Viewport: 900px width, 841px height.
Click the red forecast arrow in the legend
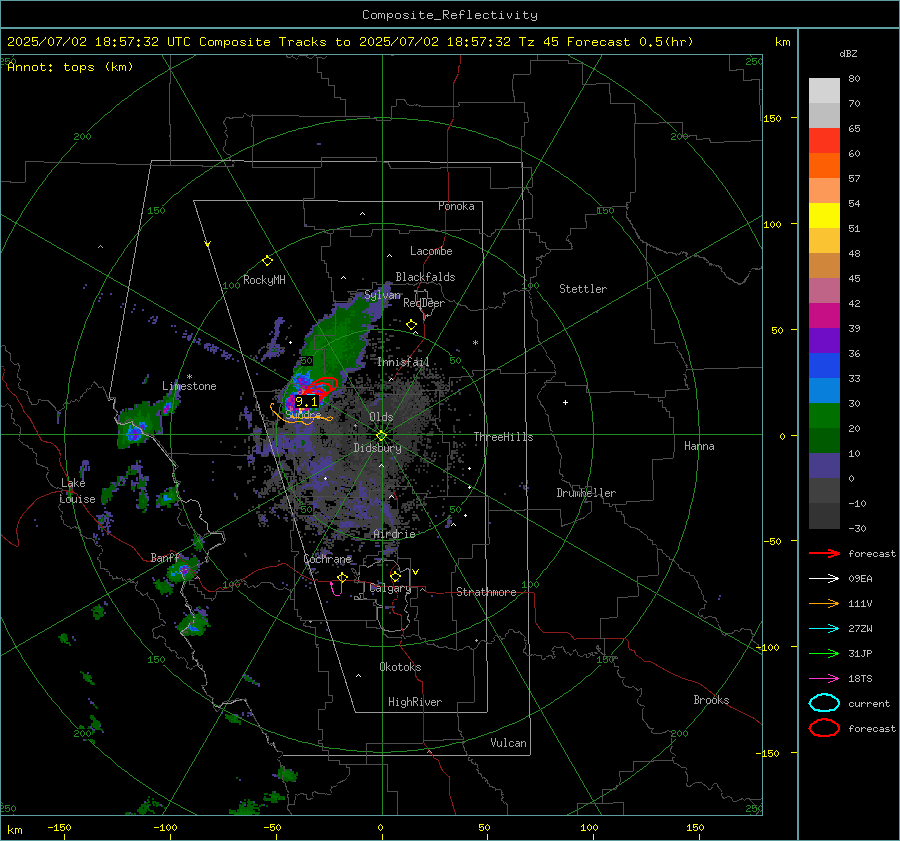[x=824, y=553]
